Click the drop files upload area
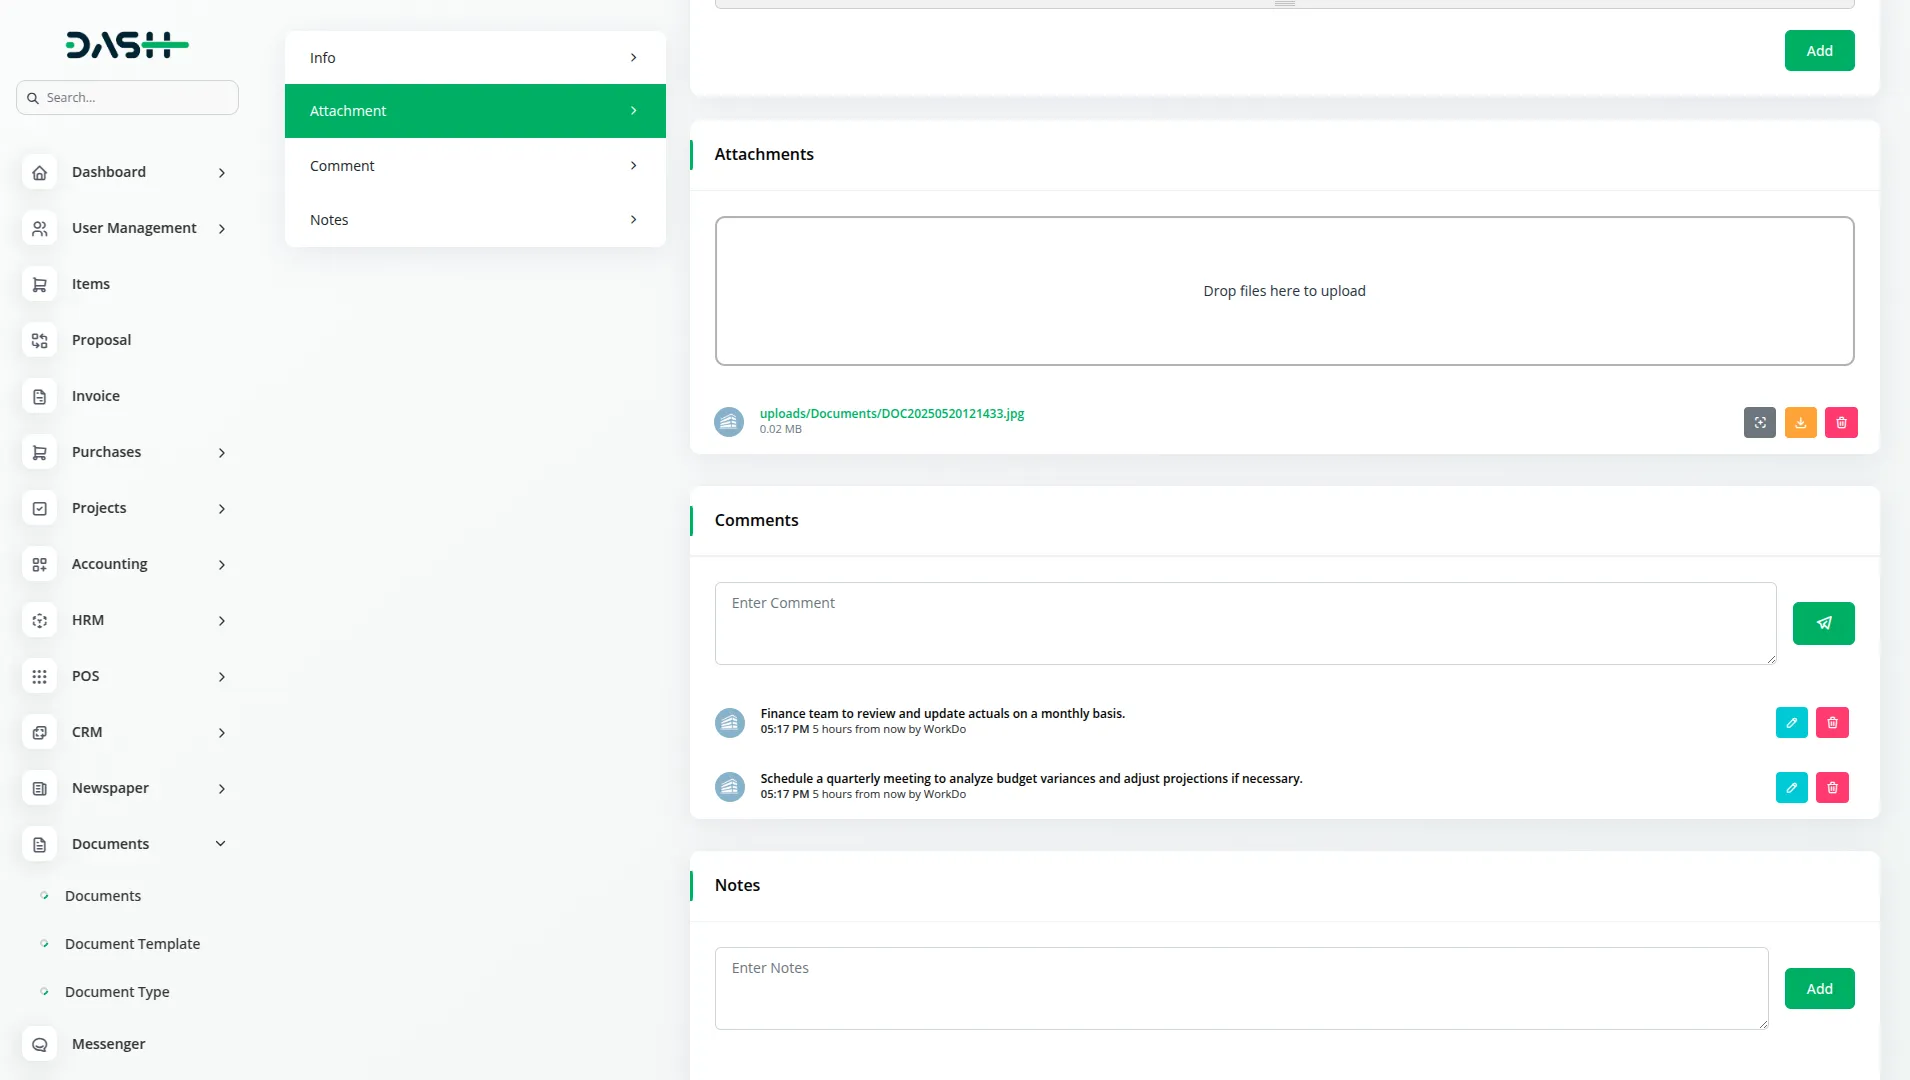1910x1080 pixels. [x=1285, y=290]
